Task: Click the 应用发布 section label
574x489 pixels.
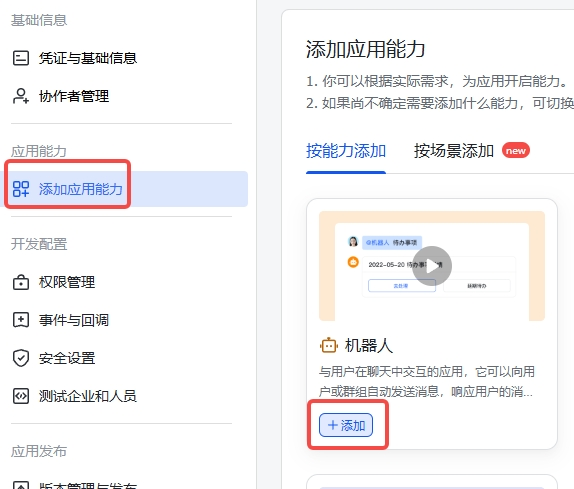Action: (x=39, y=451)
